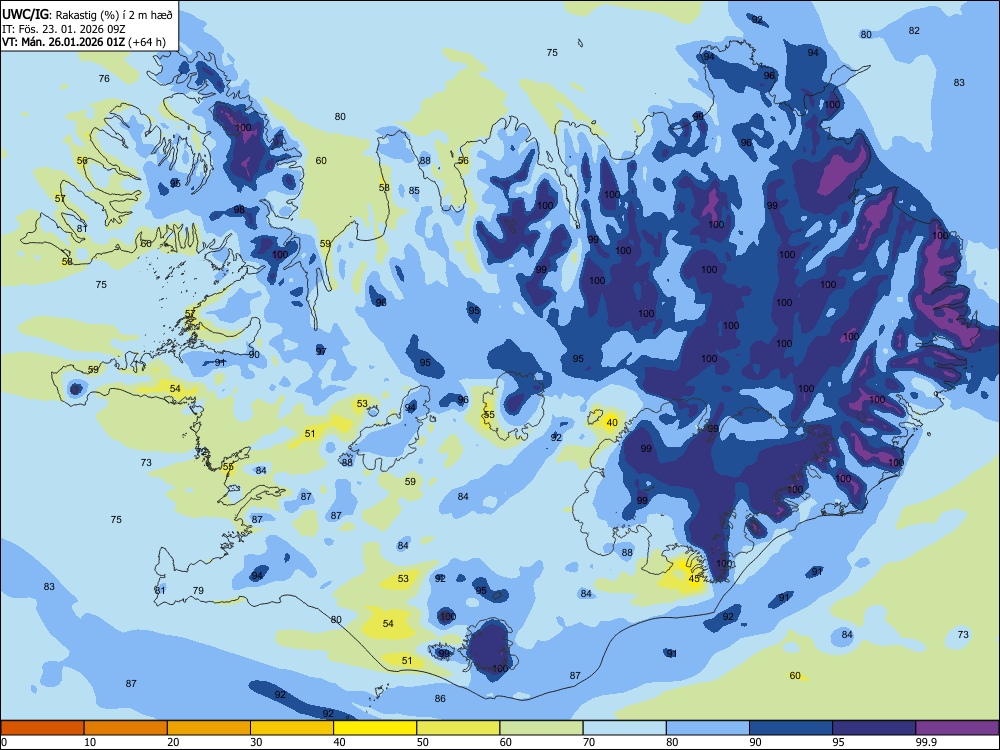Click the pale green 60–70 legend swatch
The image size is (1000, 750).
coord(541,728)
